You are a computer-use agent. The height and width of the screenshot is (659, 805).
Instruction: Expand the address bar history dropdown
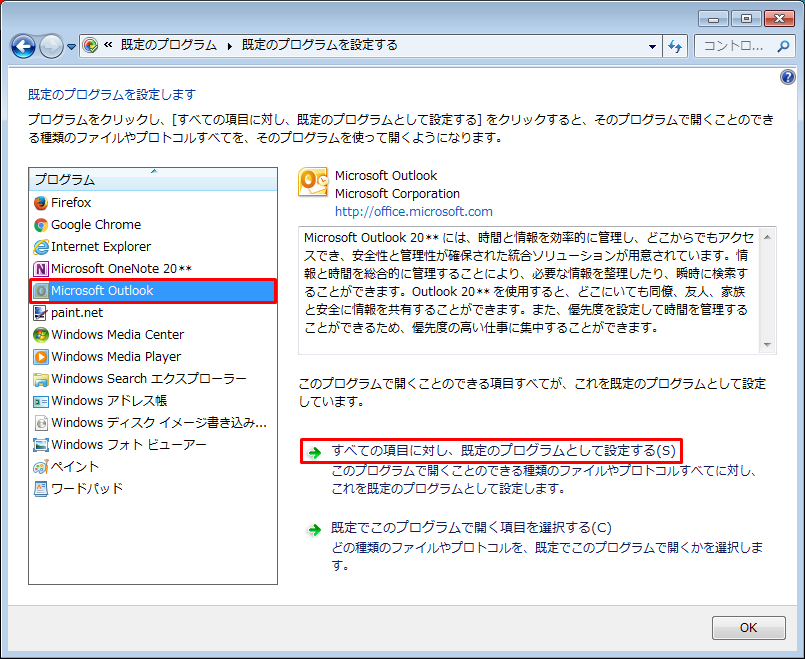click(652, 47)
